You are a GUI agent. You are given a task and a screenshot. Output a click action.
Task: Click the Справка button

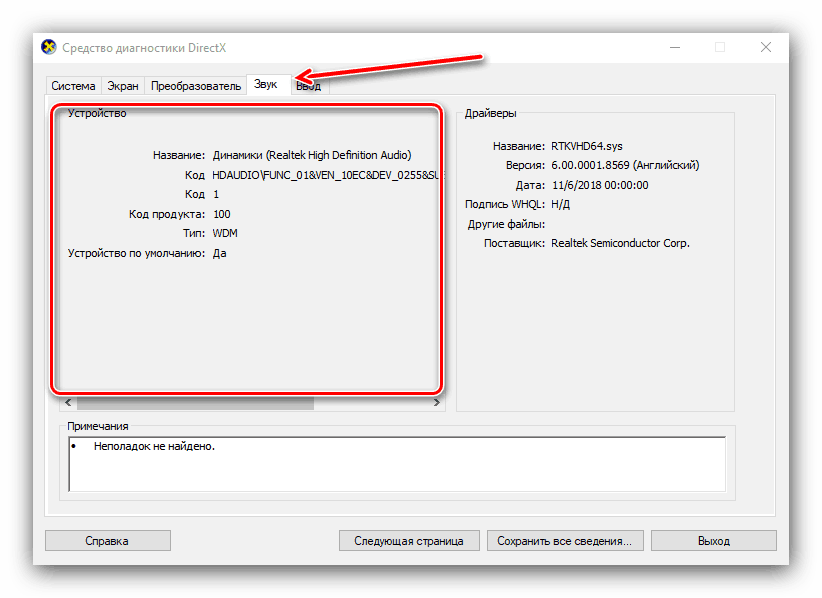tap(107, 541)
